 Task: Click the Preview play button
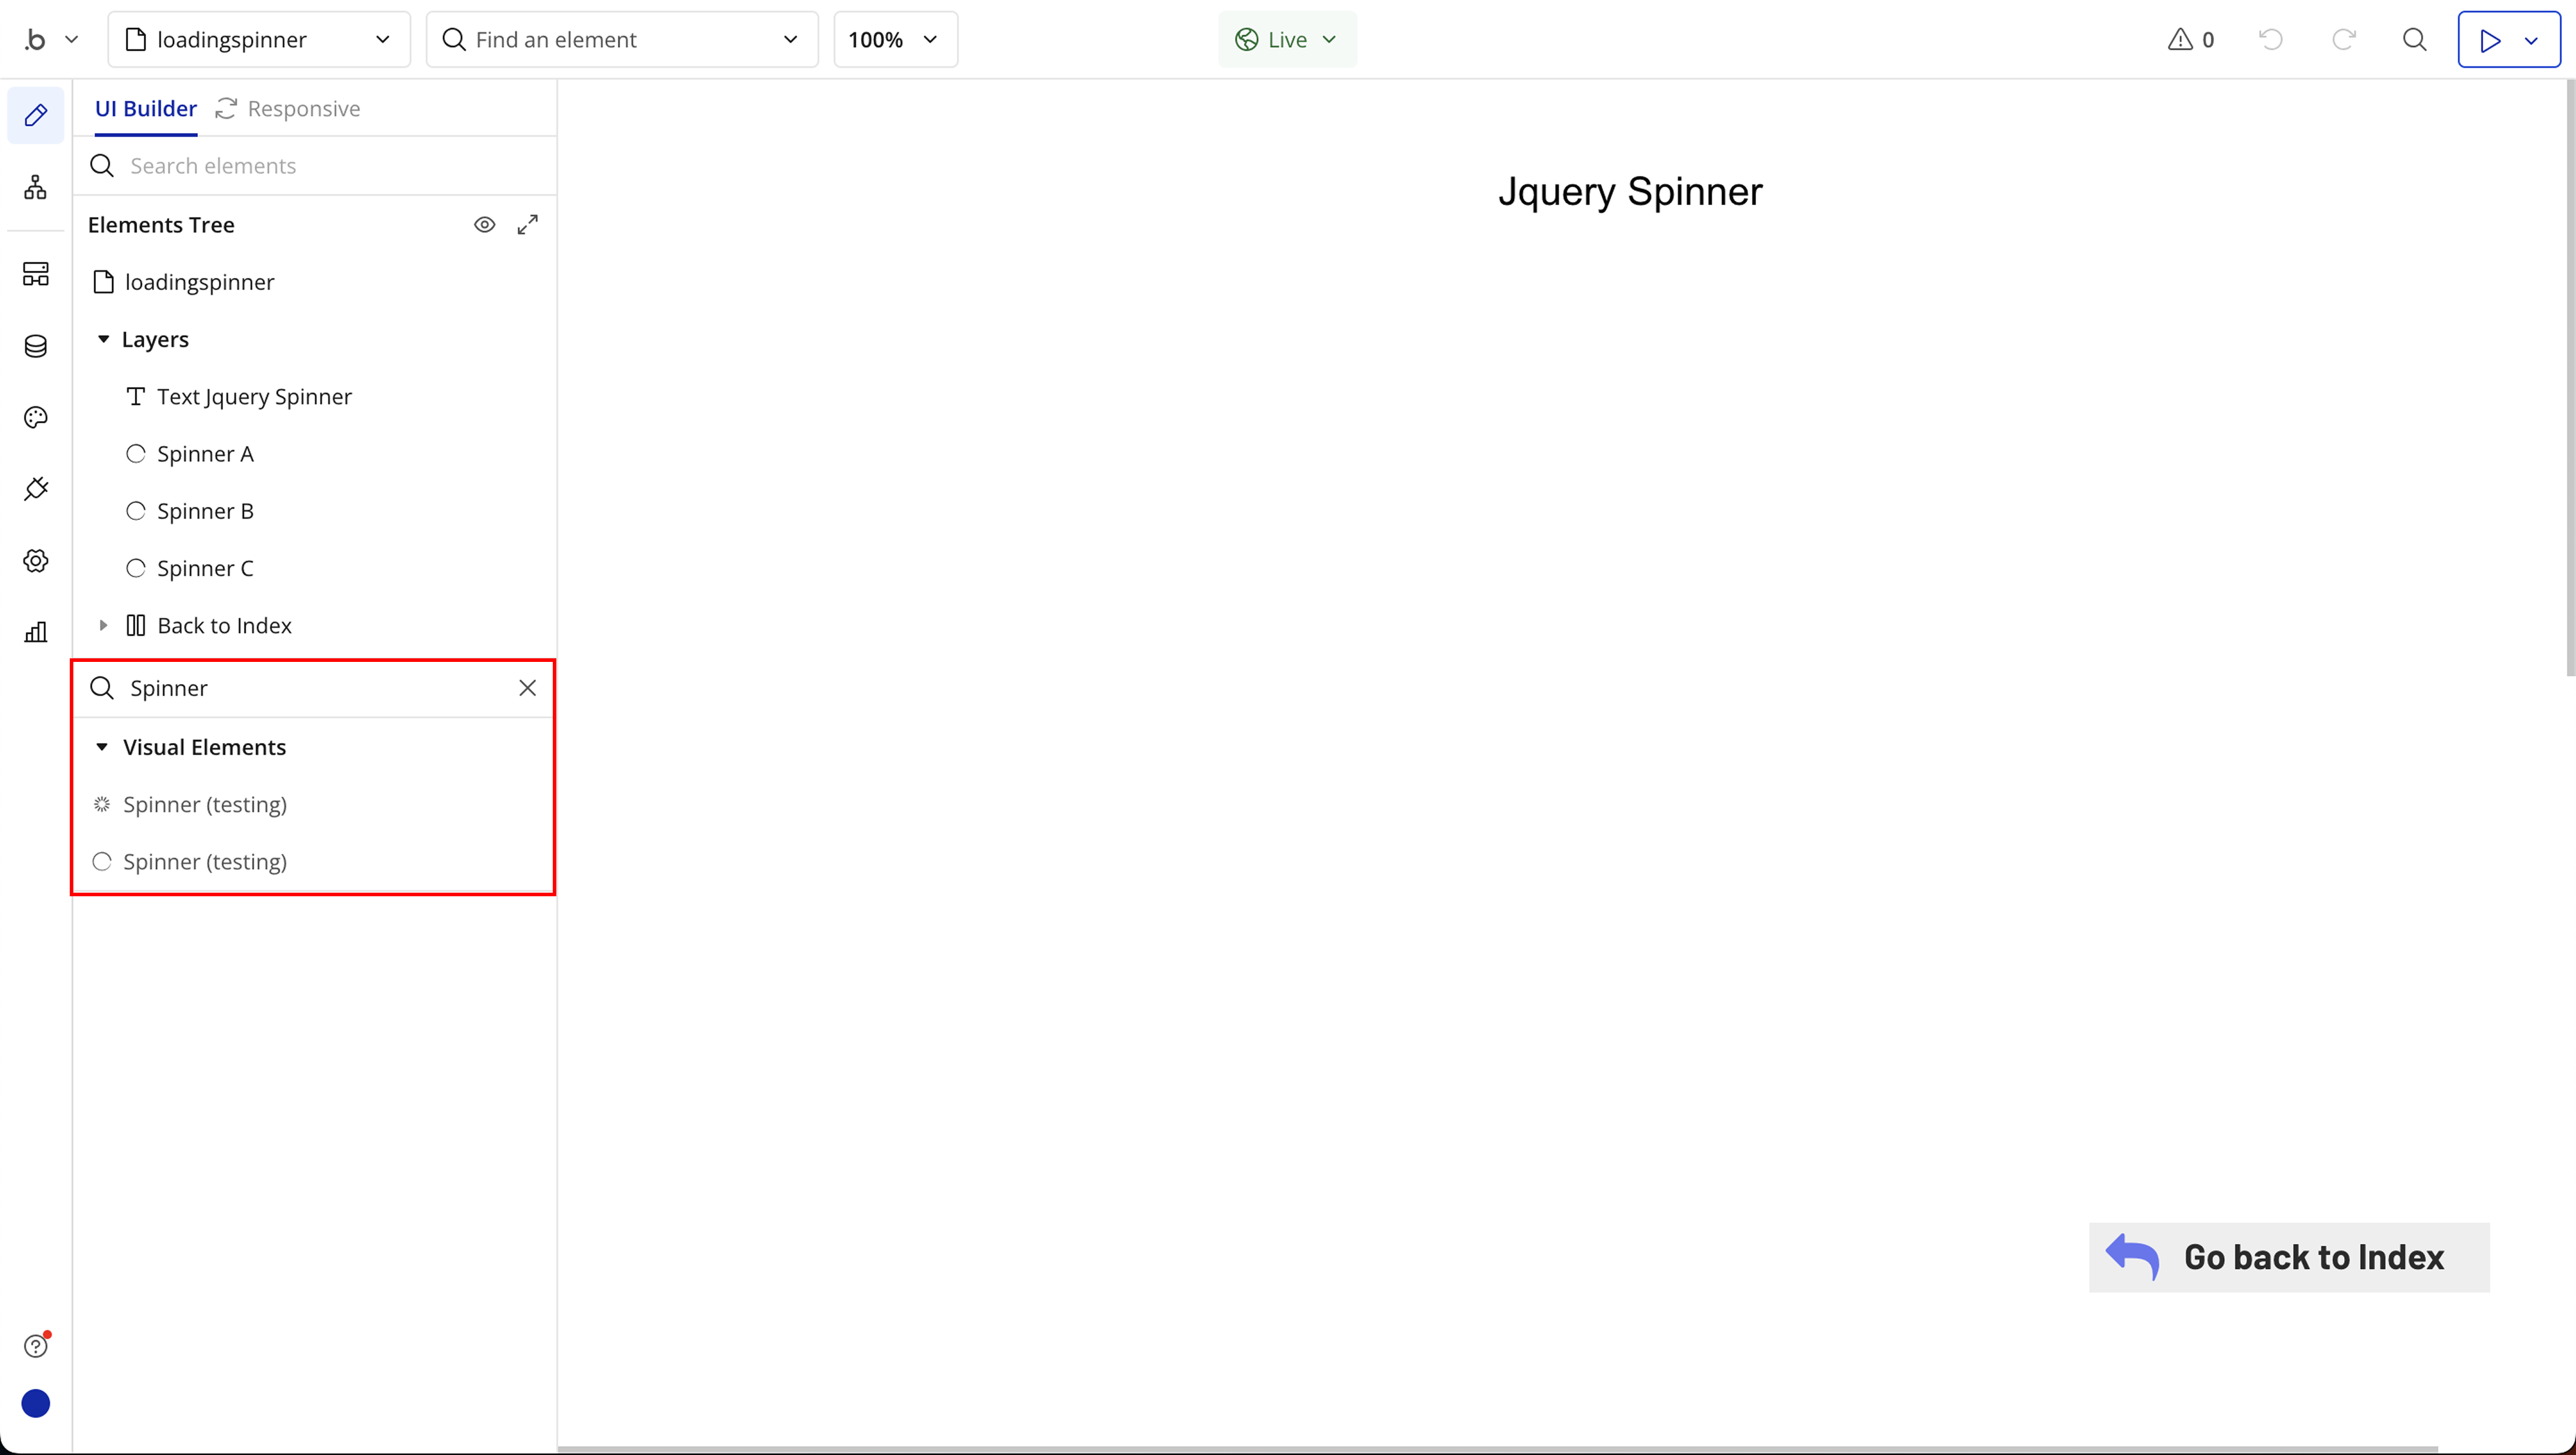[2490, 40]
